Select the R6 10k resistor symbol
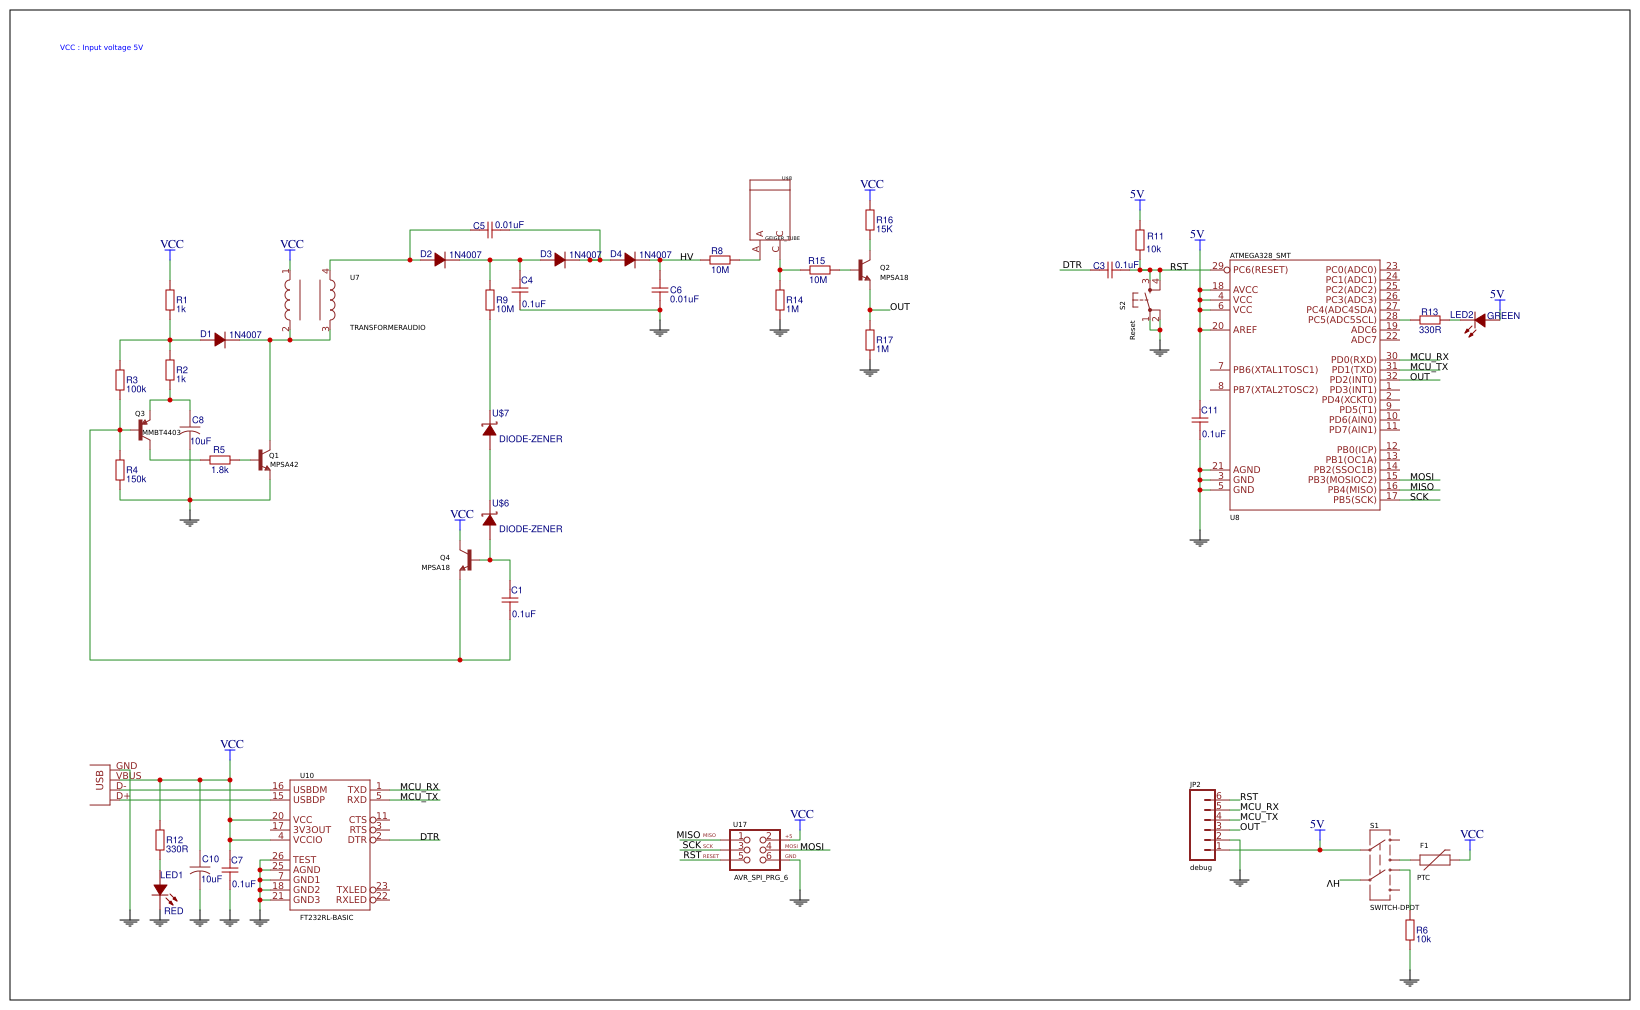Screen dimensions: 1640x1010 (1410, 930)
